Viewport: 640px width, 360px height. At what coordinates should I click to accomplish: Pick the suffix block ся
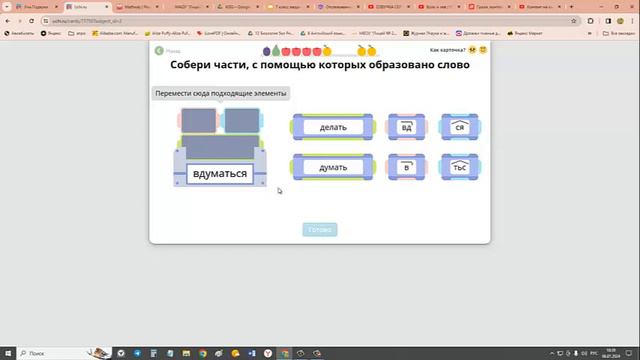pos(460,127)
